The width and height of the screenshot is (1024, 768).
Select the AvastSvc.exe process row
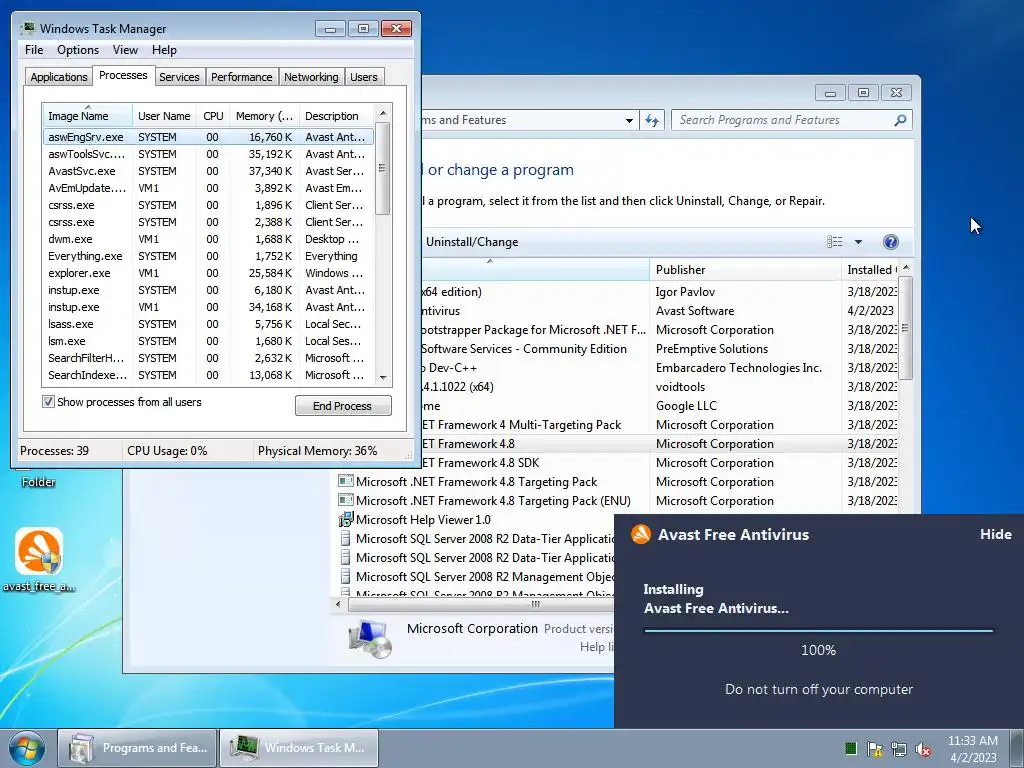click(x=208, y=171)
